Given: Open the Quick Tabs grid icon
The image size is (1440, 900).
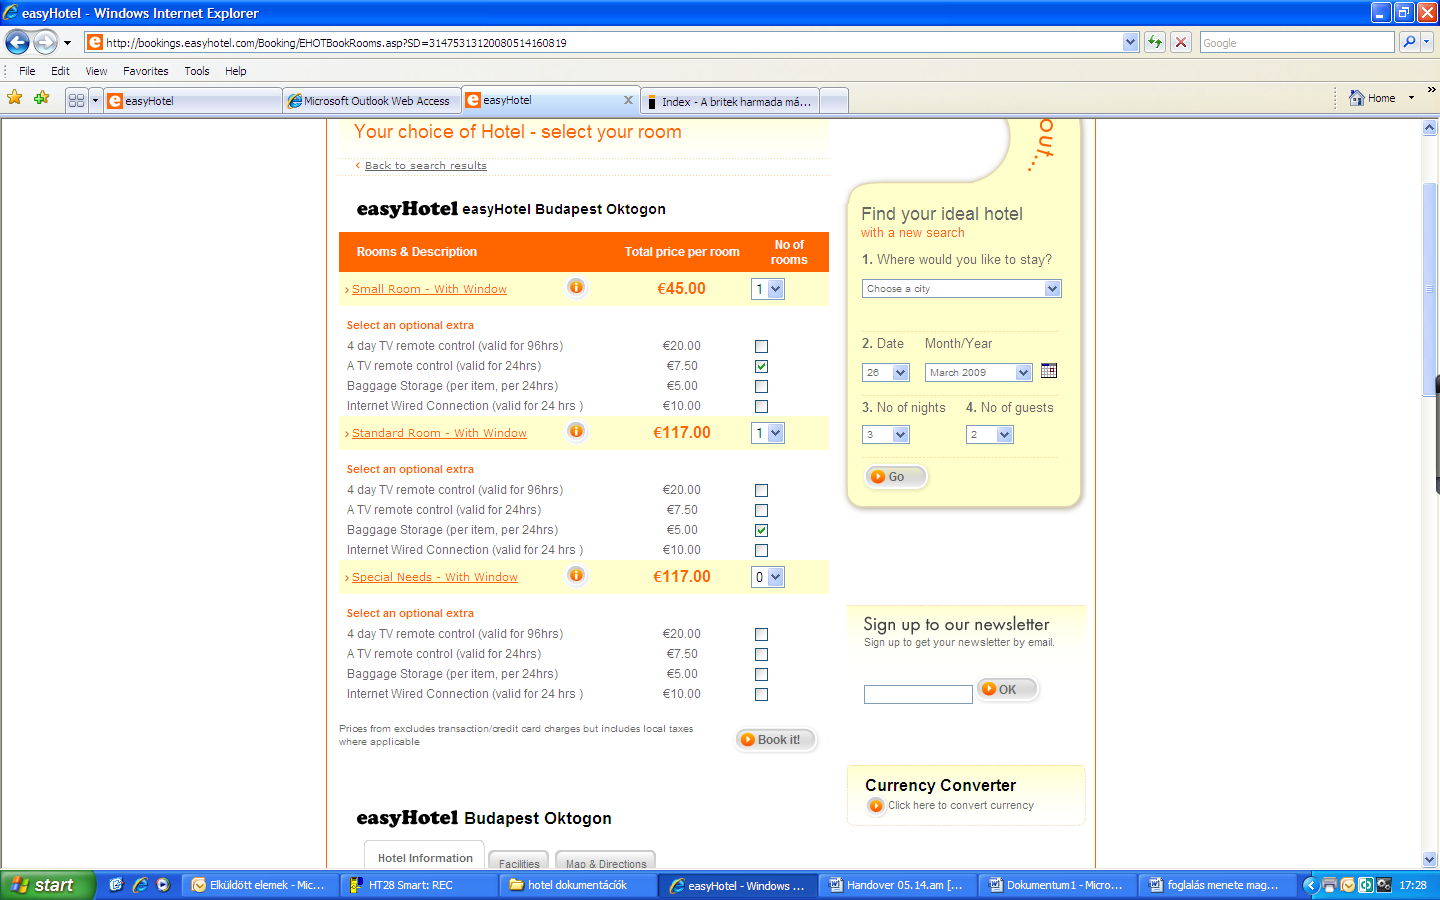Looking at the screenshot, I should tap(76, 100).
